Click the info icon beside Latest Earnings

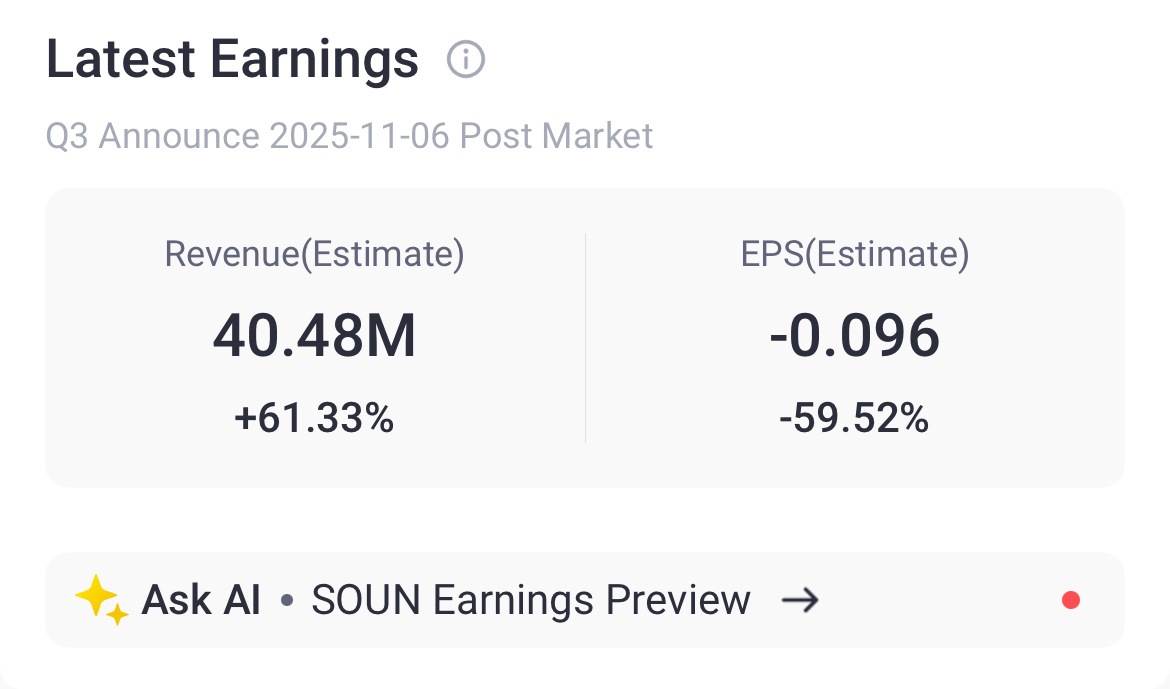point(466,60)
